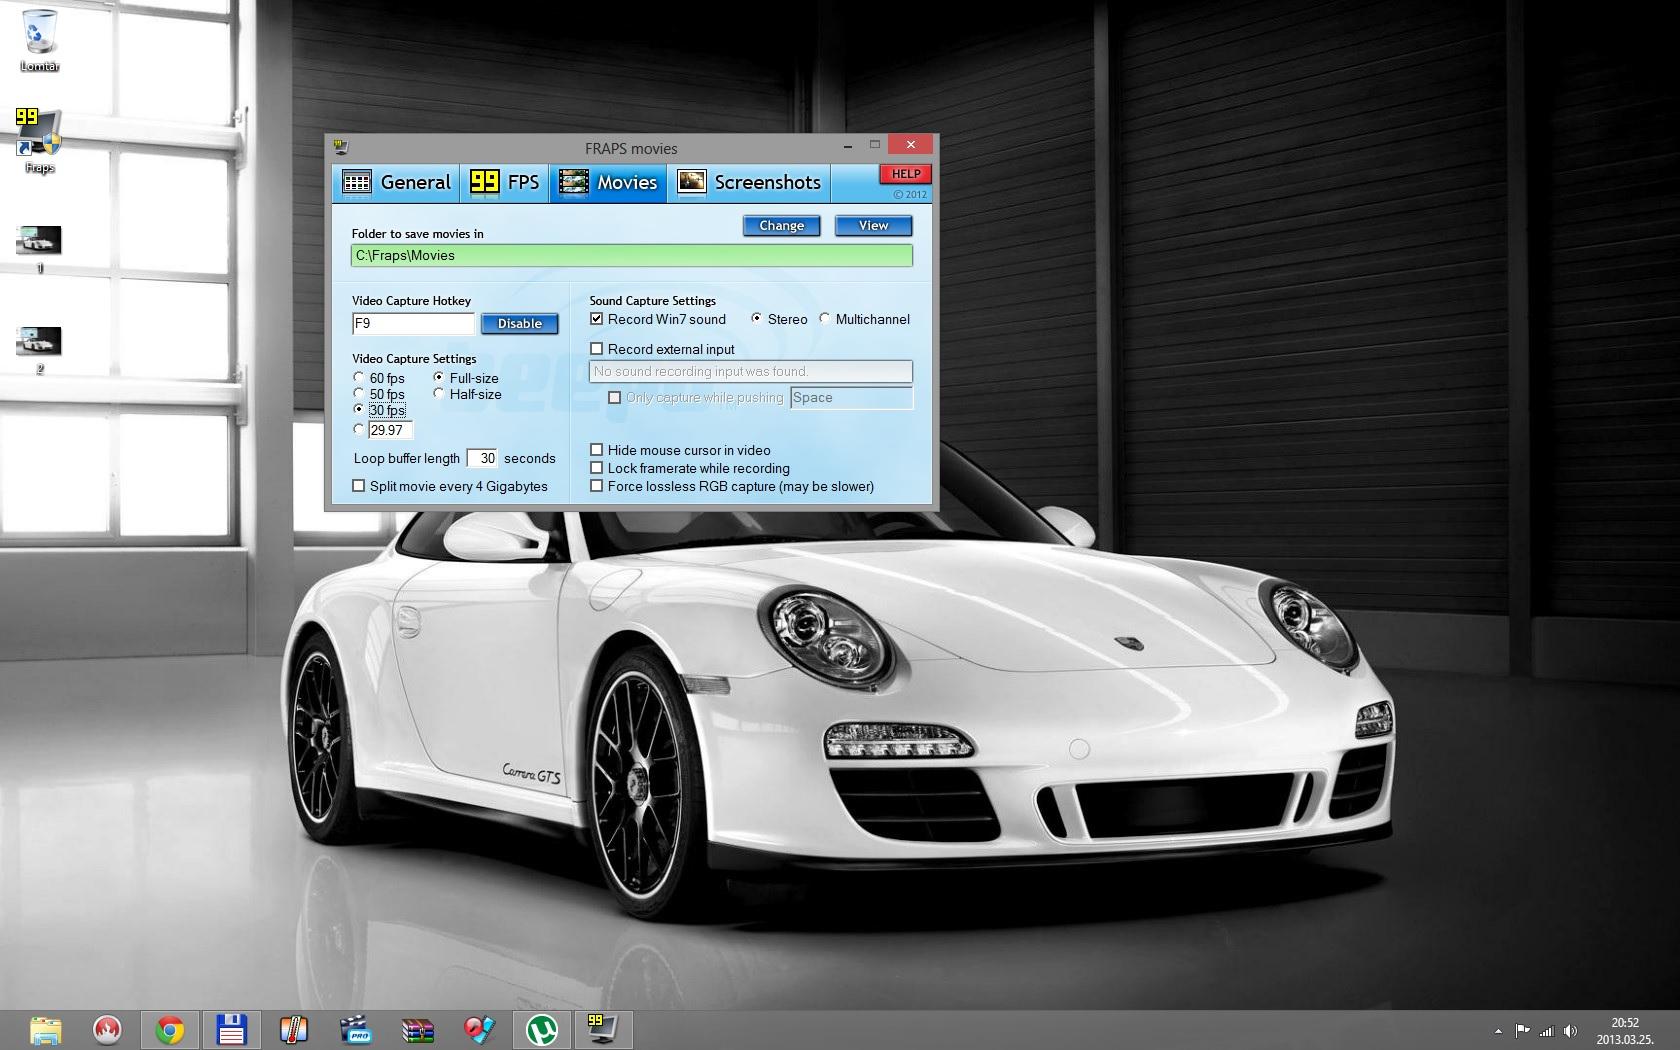Click the Recycle Bin desktop icon
The width and height of the screenshot is (1680, 1050).
40,40
